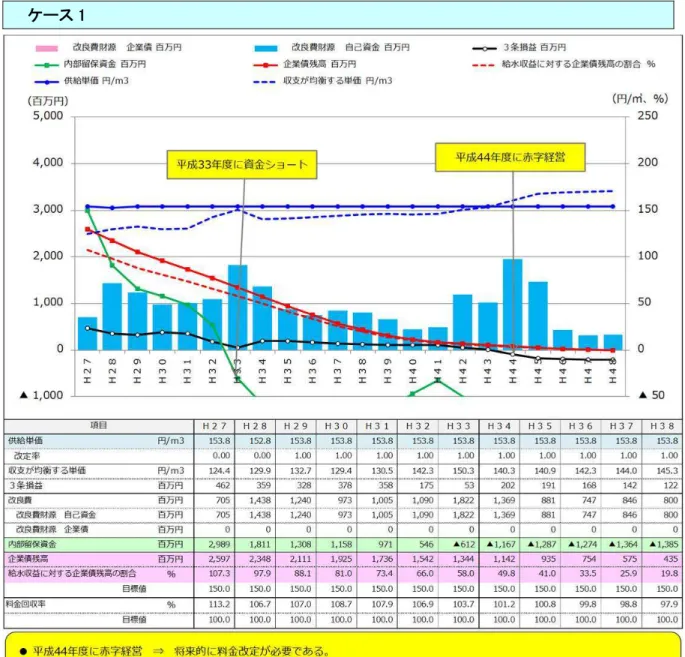Click the H33 table column header

coord(458,426)
